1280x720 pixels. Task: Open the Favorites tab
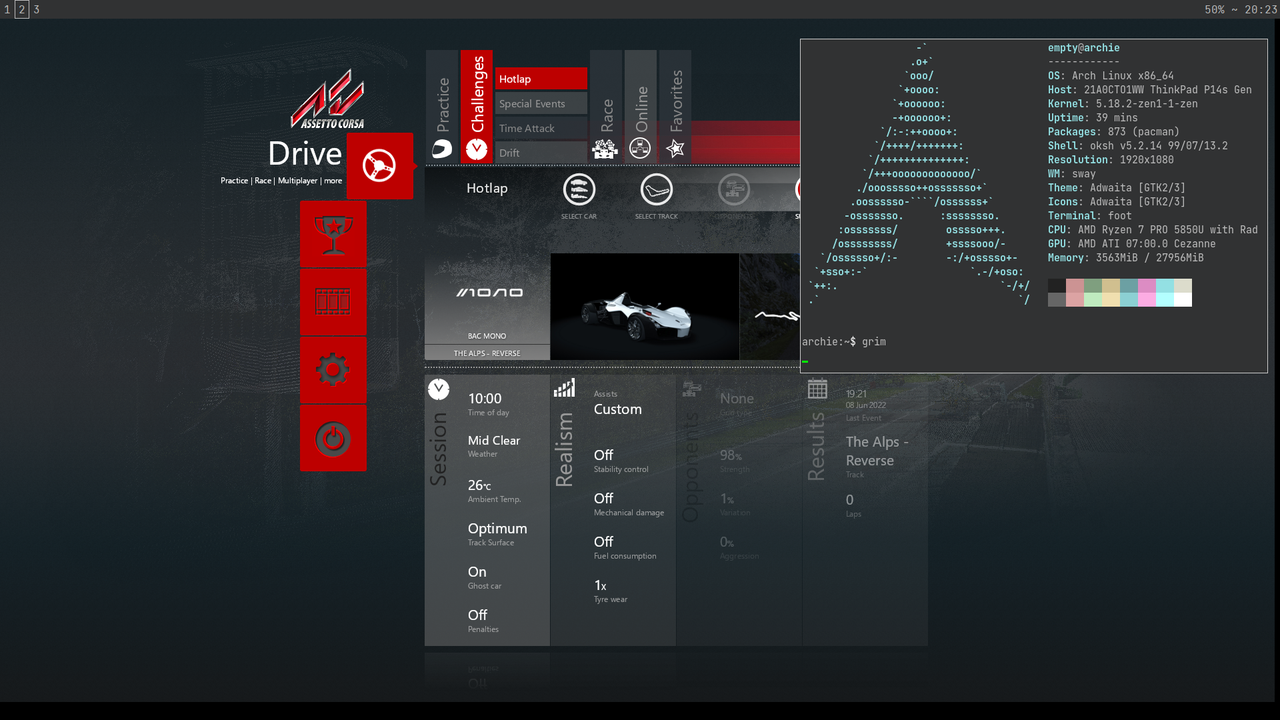click(x=675, y=105)
